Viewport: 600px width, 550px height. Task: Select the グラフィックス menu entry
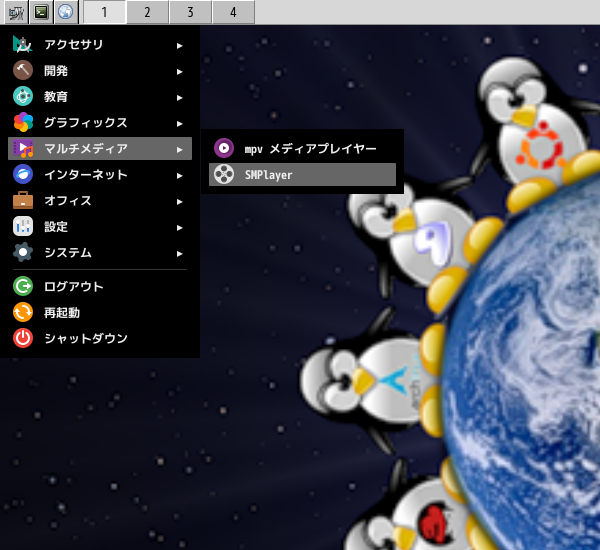click(x=100, y=122)
